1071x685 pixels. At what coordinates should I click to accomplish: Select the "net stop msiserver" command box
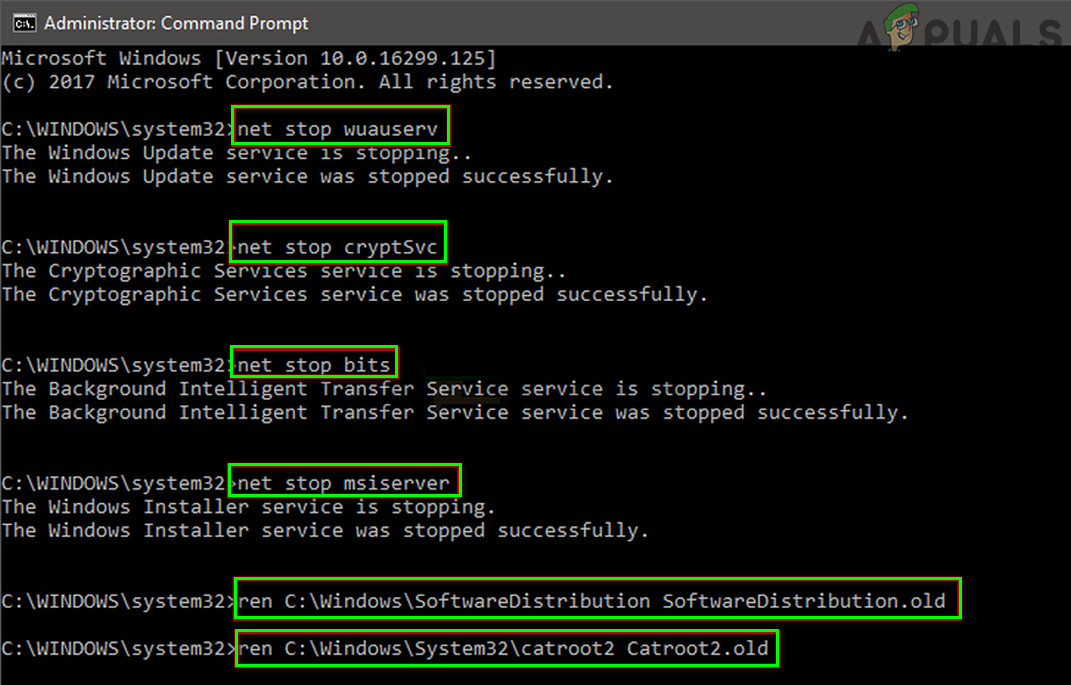coord(345,482)
